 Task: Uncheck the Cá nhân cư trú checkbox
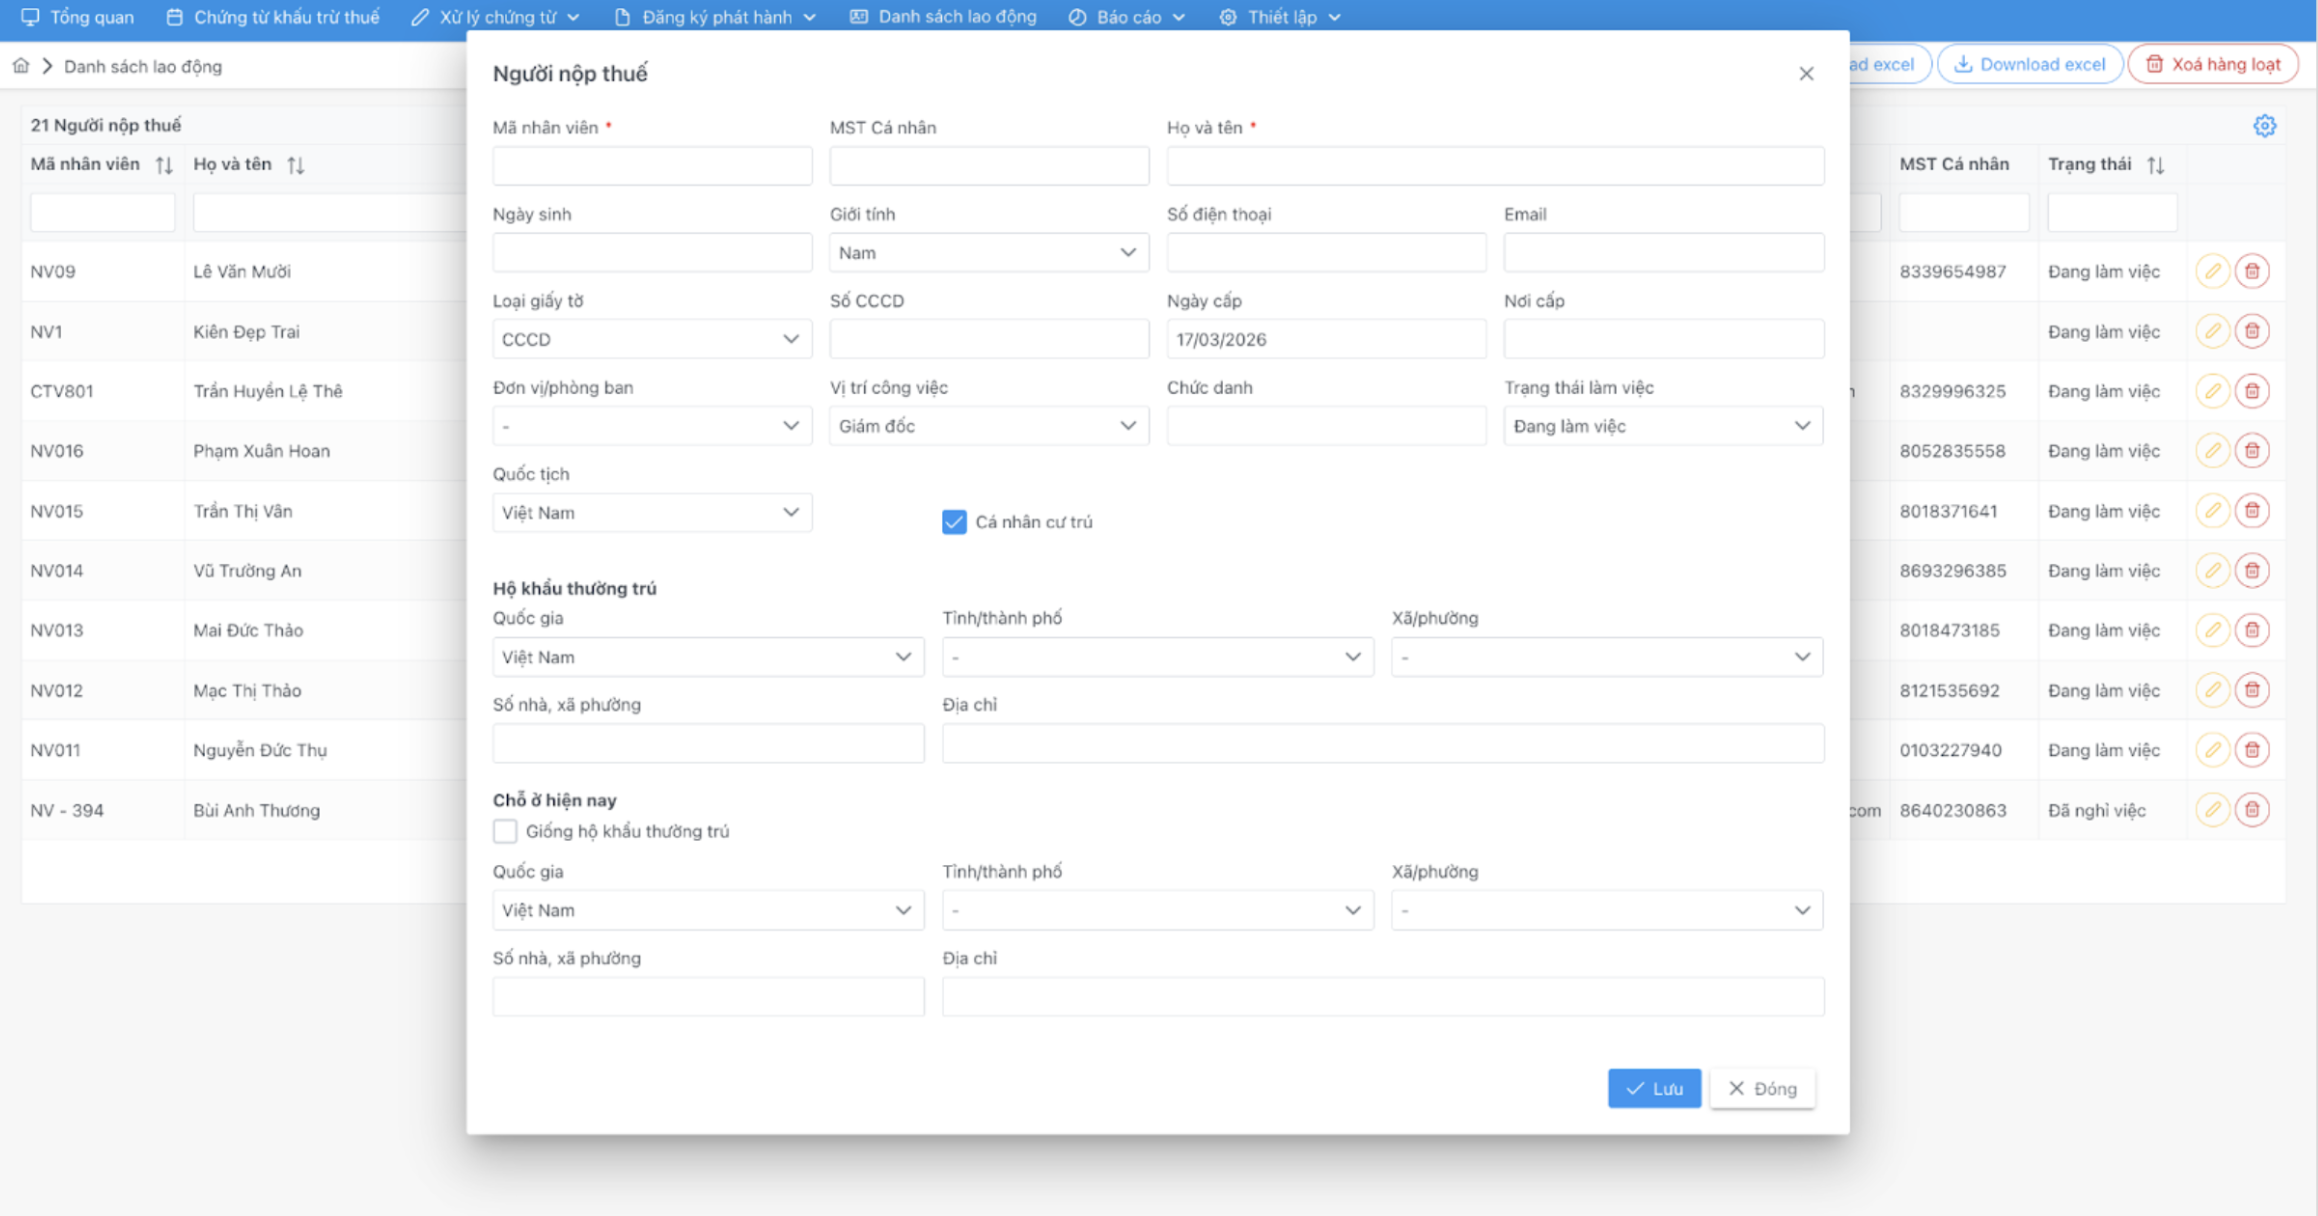(954, 522)
